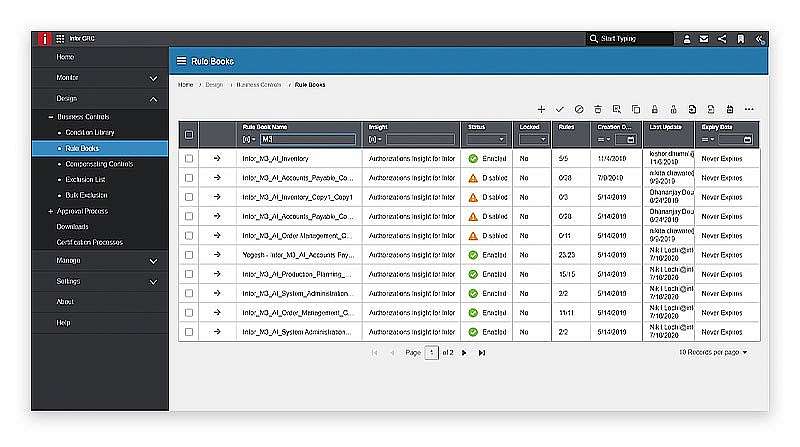Click the enable checkmark toolbar icon

(560, 109)
